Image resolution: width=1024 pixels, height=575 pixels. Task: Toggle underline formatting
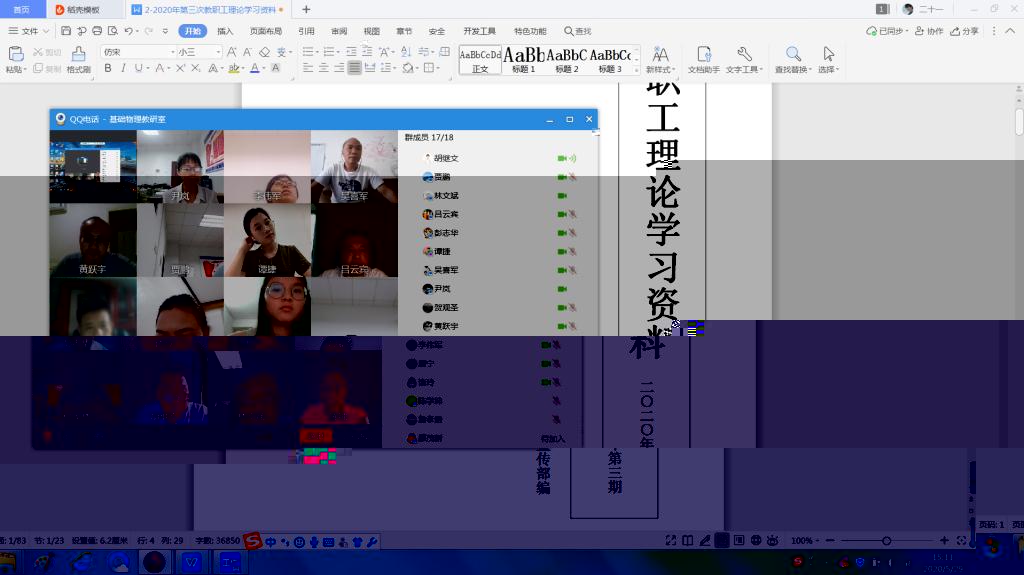138,68
